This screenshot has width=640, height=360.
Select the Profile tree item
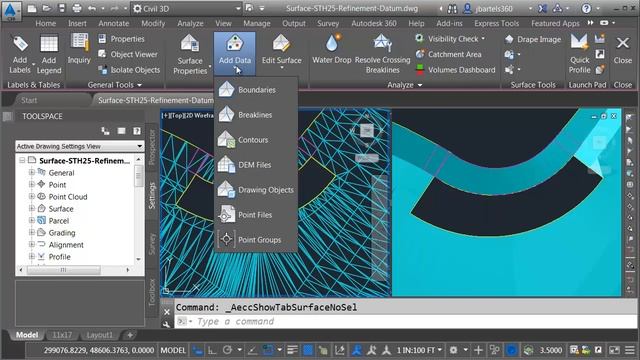pos(59,257)
